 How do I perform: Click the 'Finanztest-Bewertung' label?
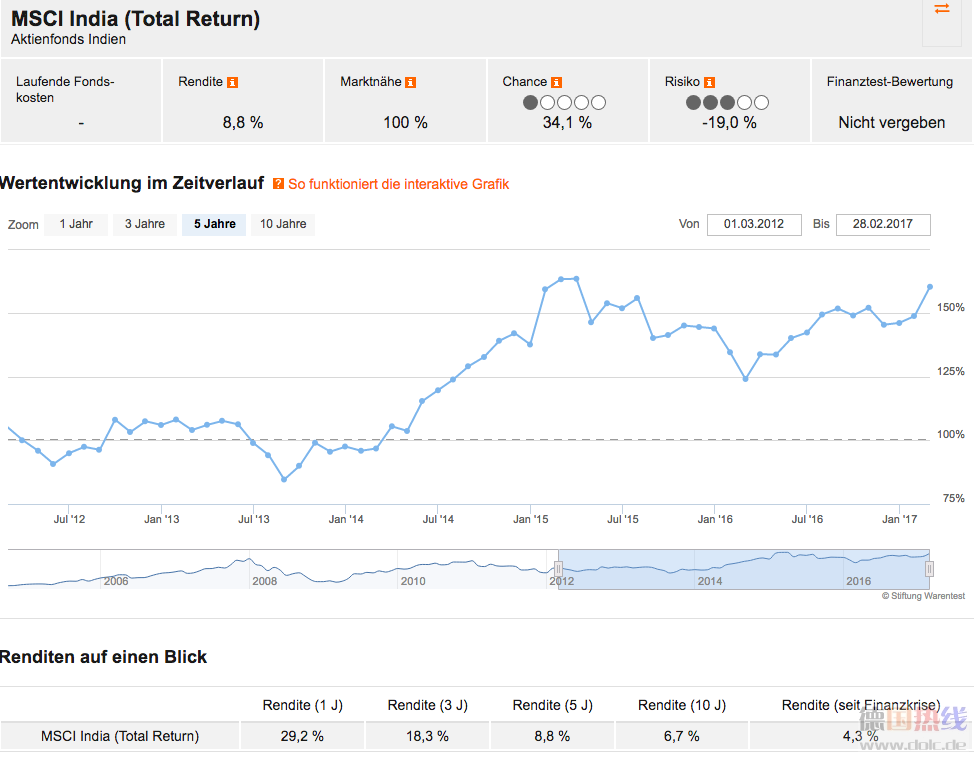click(x=890, y=82)
